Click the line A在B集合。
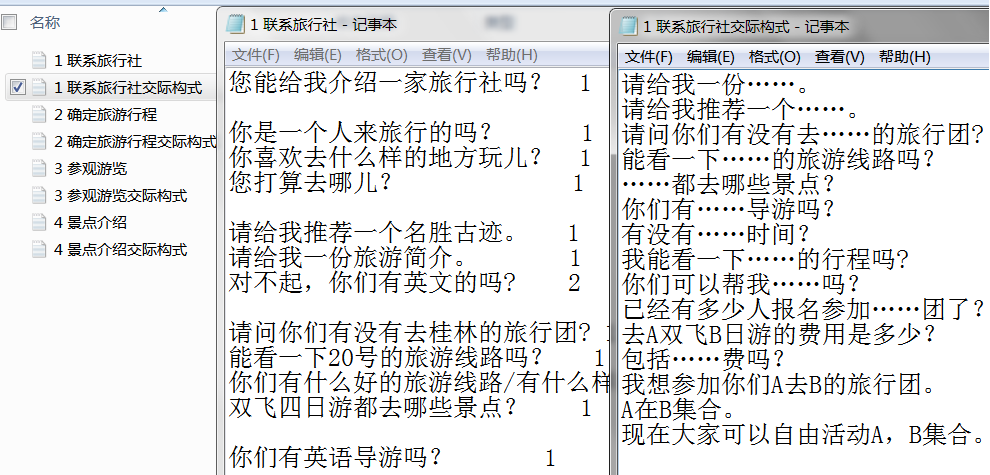Screen dimensions: 990x475 (677, 409)
